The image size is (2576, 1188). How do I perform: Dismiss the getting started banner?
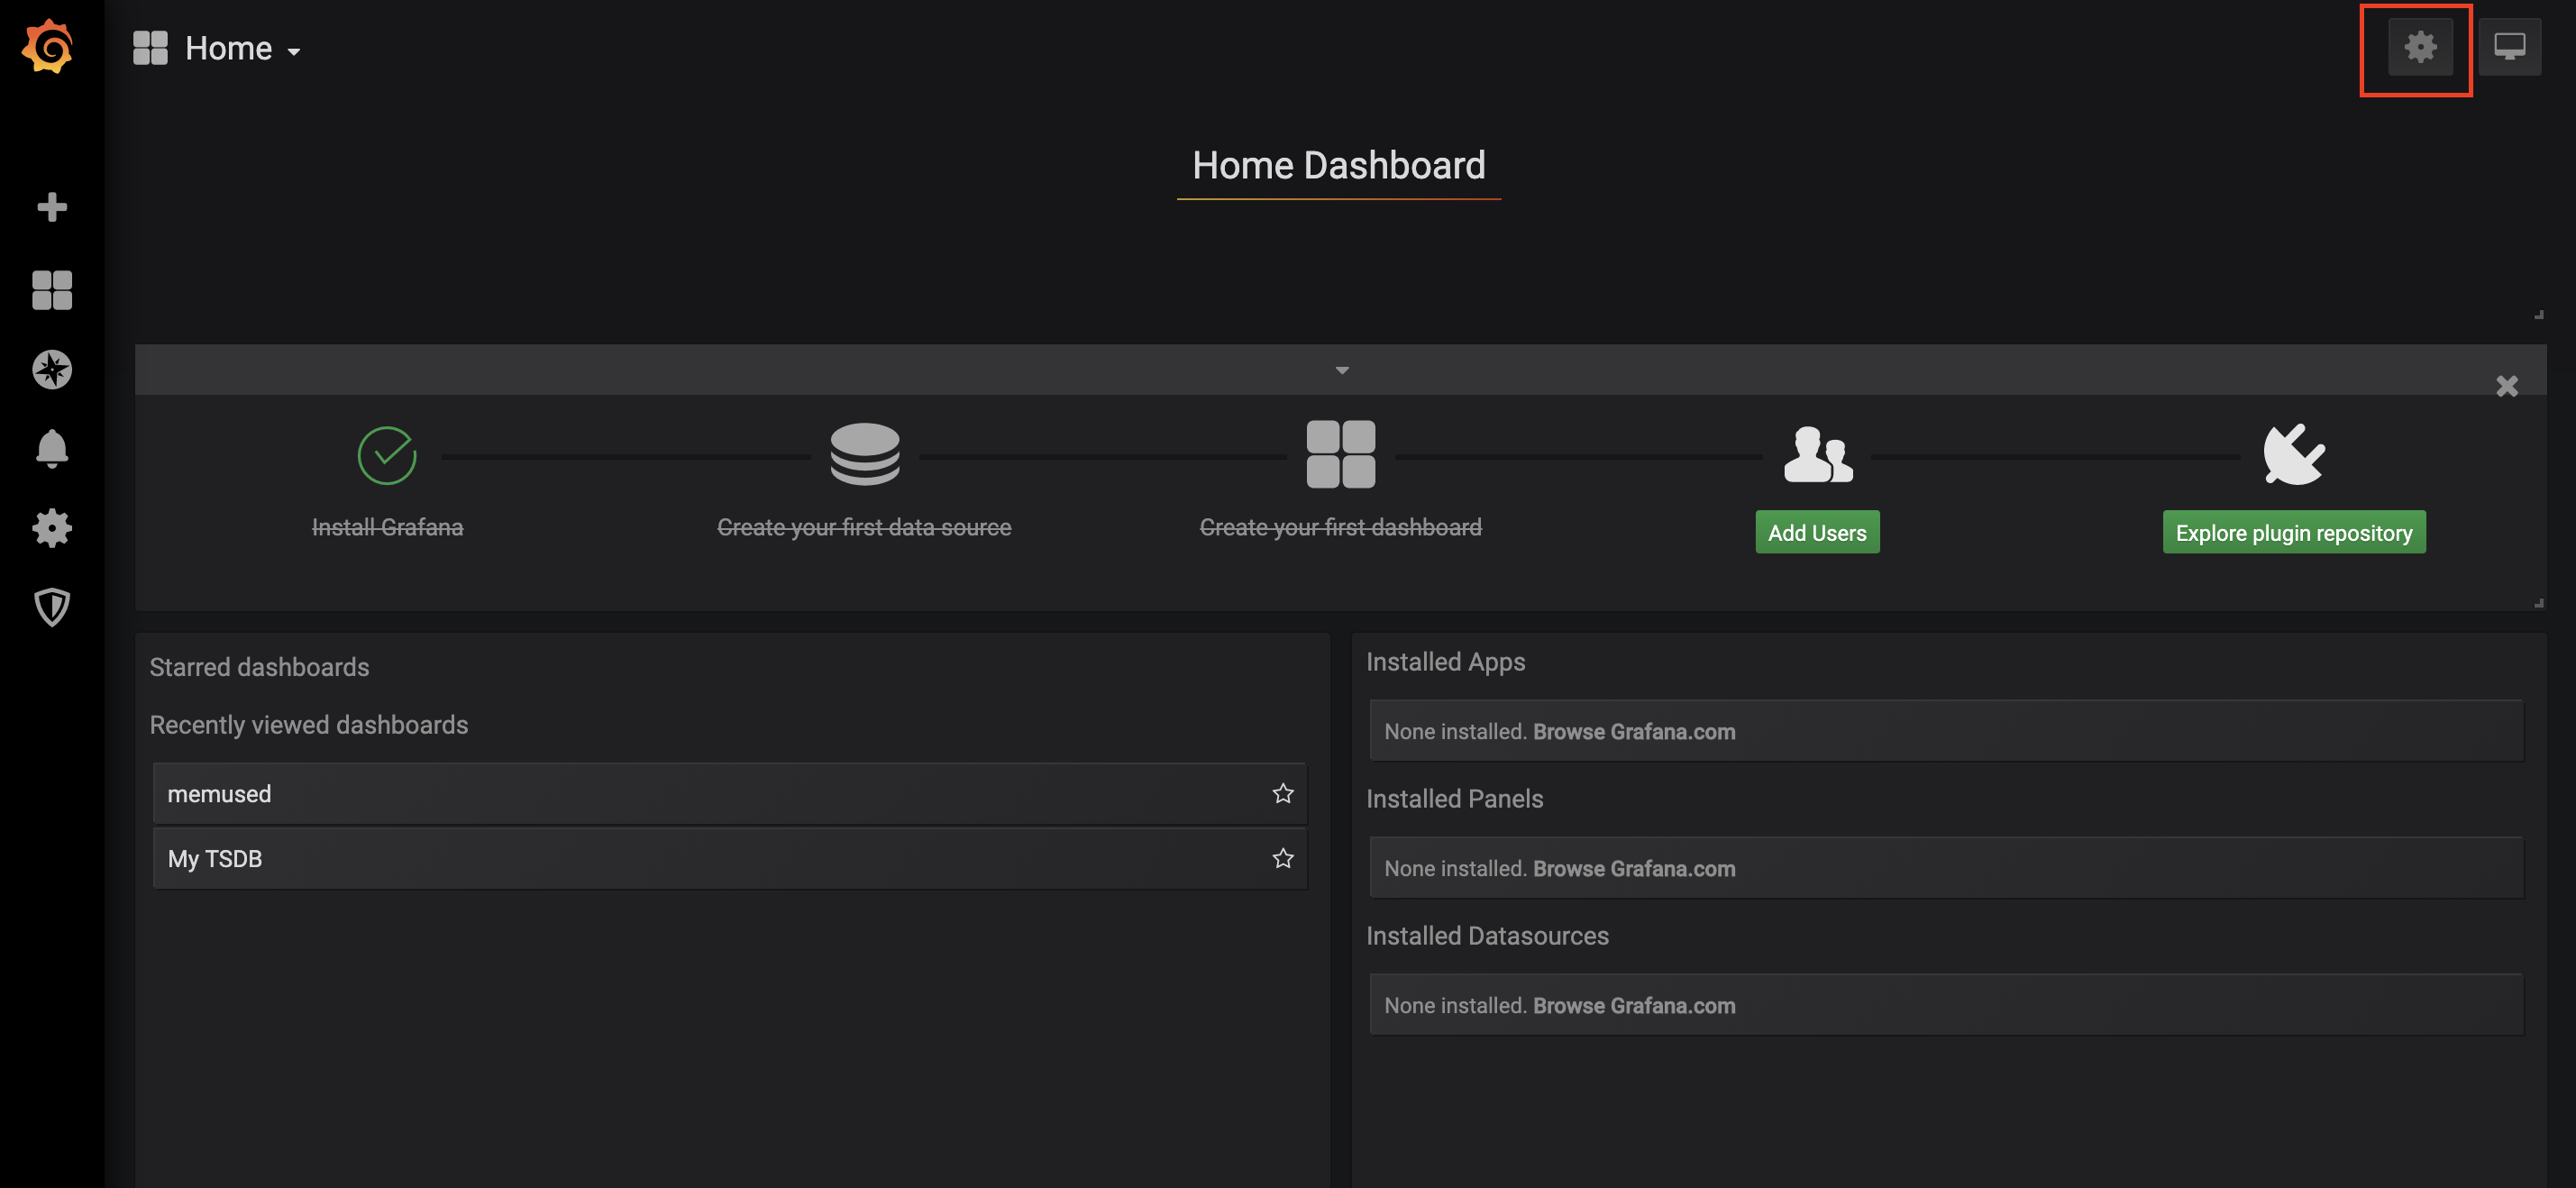tap(2507, 386)
